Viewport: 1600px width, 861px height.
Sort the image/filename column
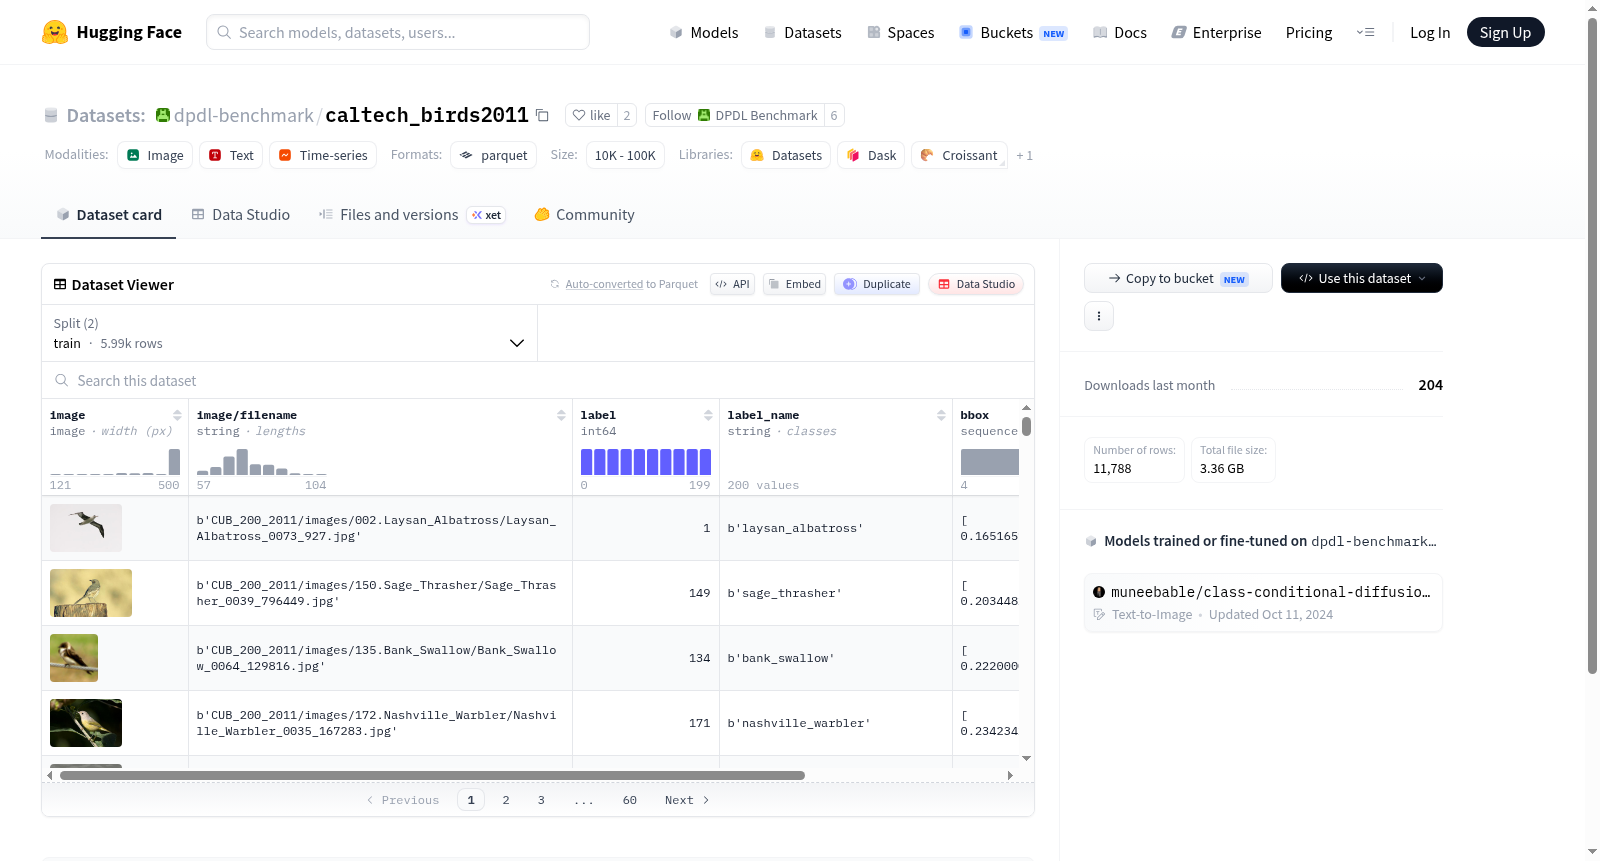561,415
